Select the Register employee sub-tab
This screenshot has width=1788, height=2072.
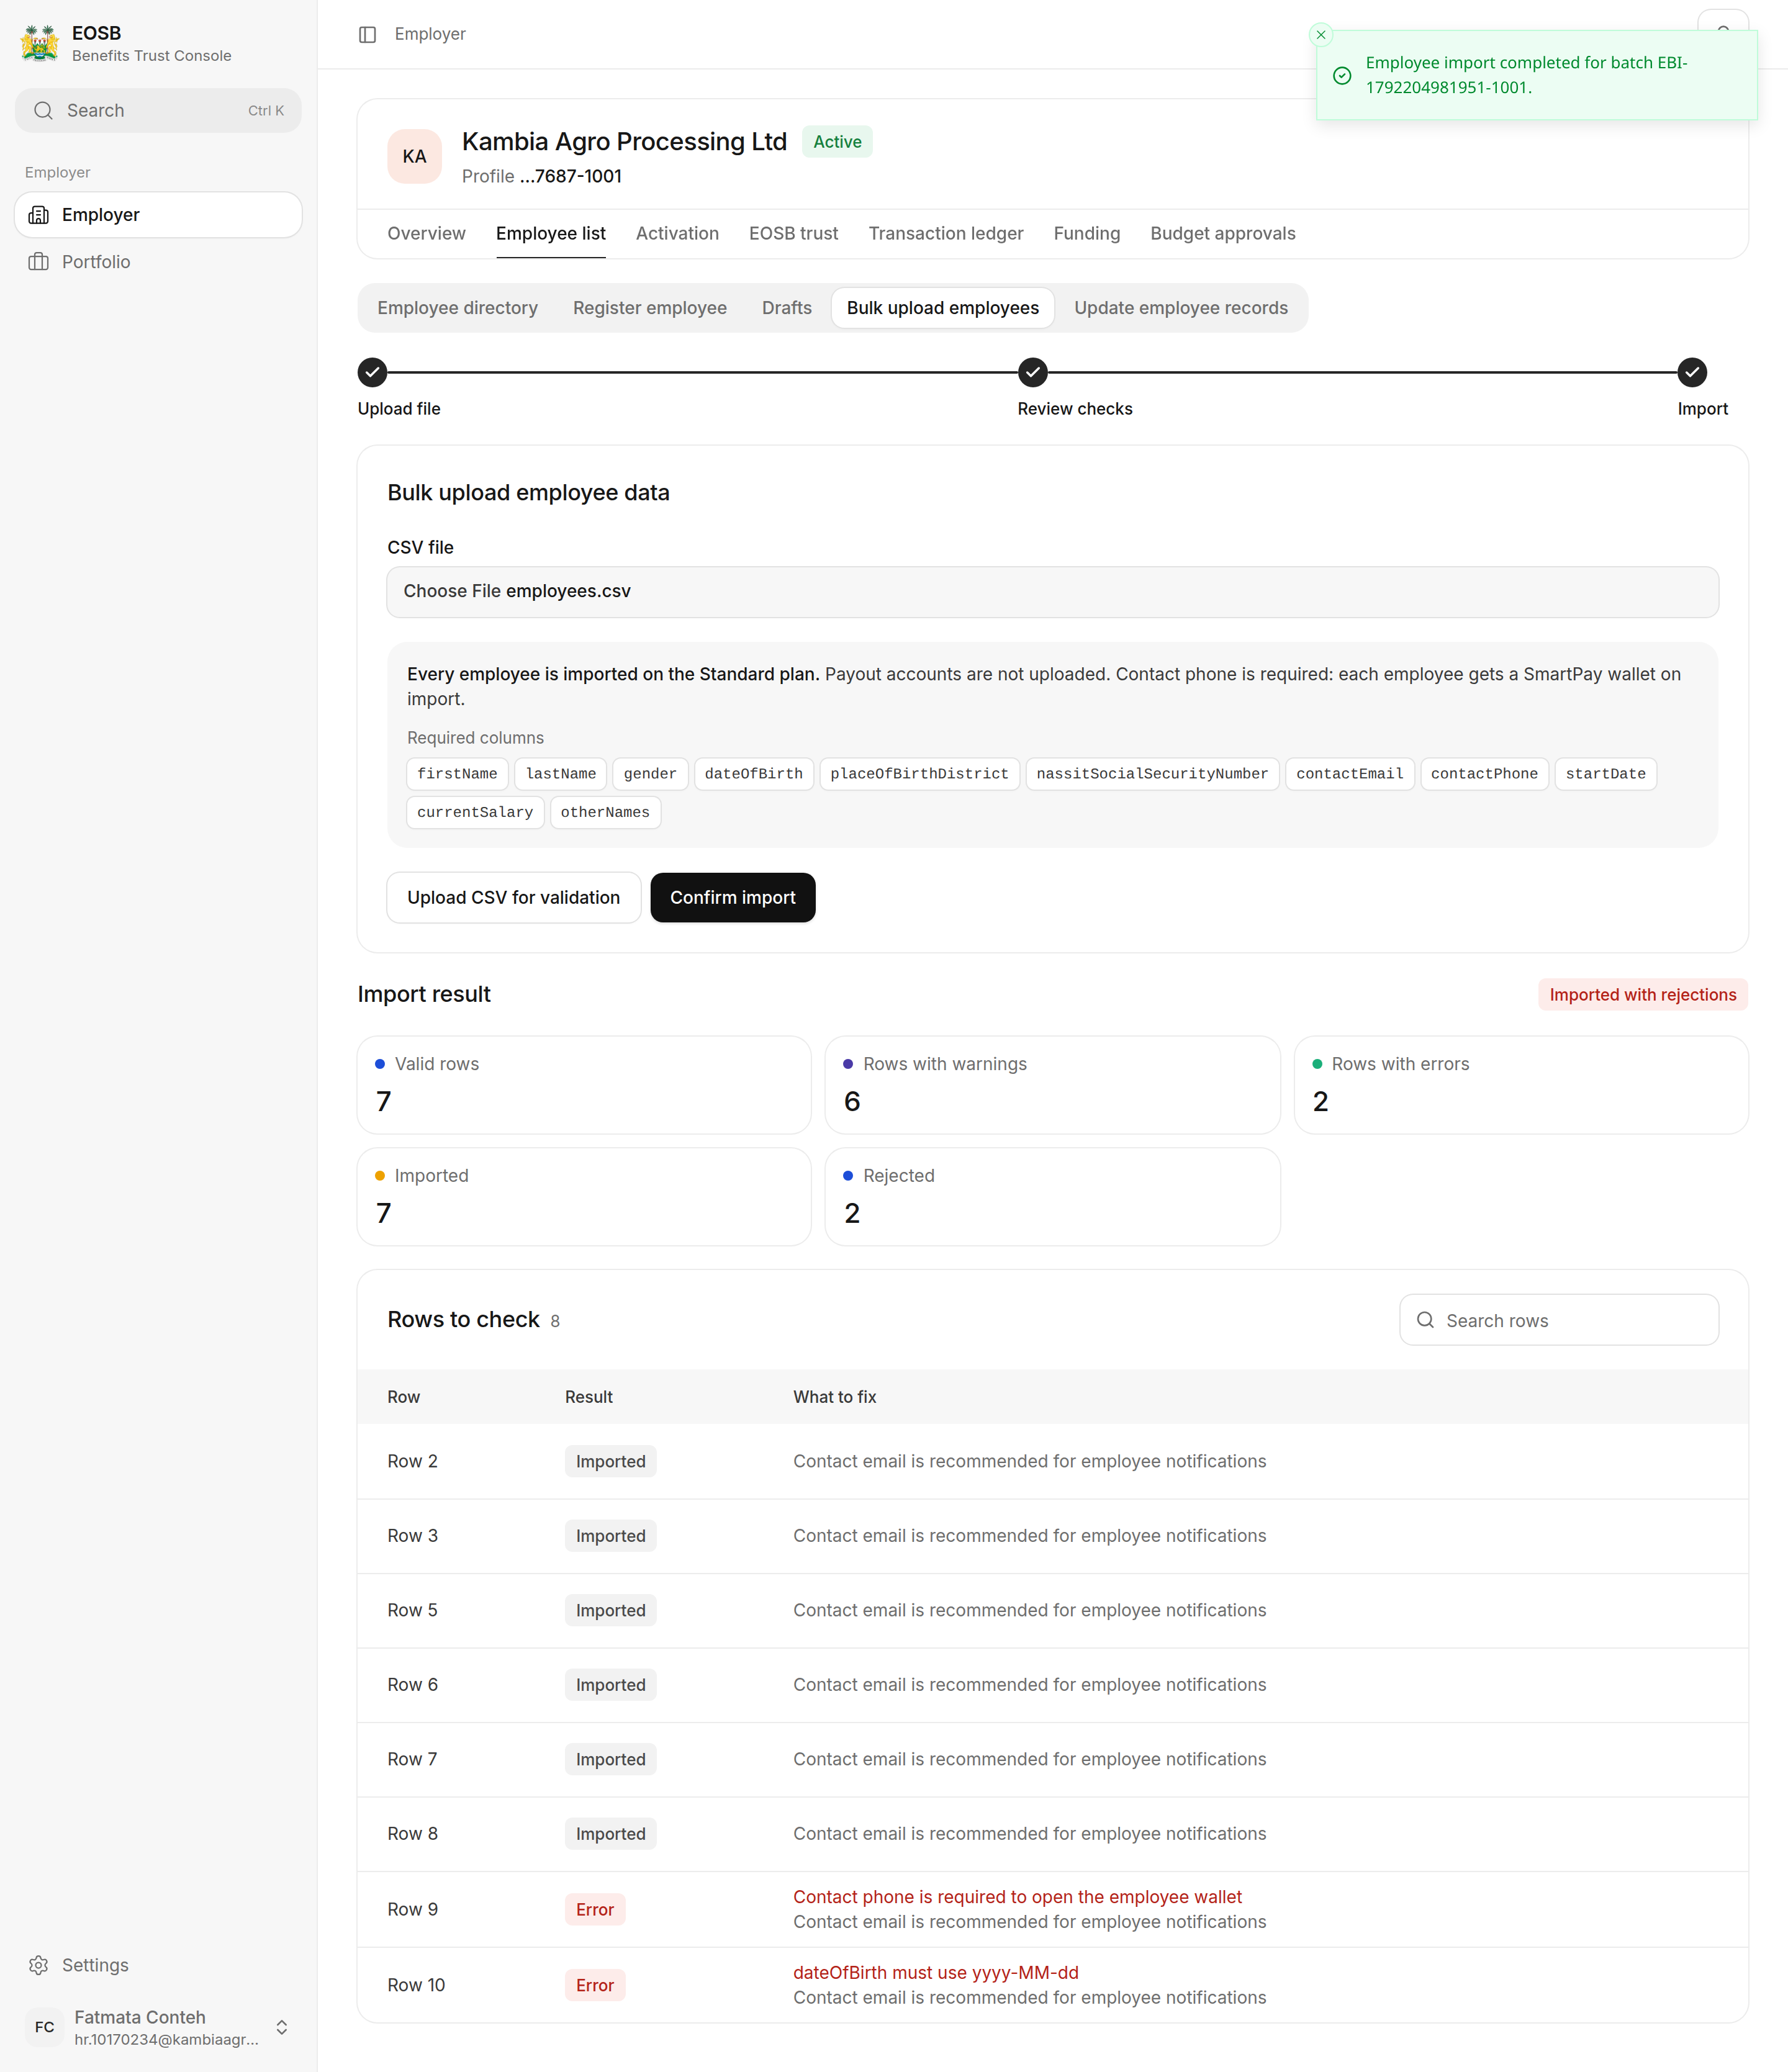coord(650,308)
